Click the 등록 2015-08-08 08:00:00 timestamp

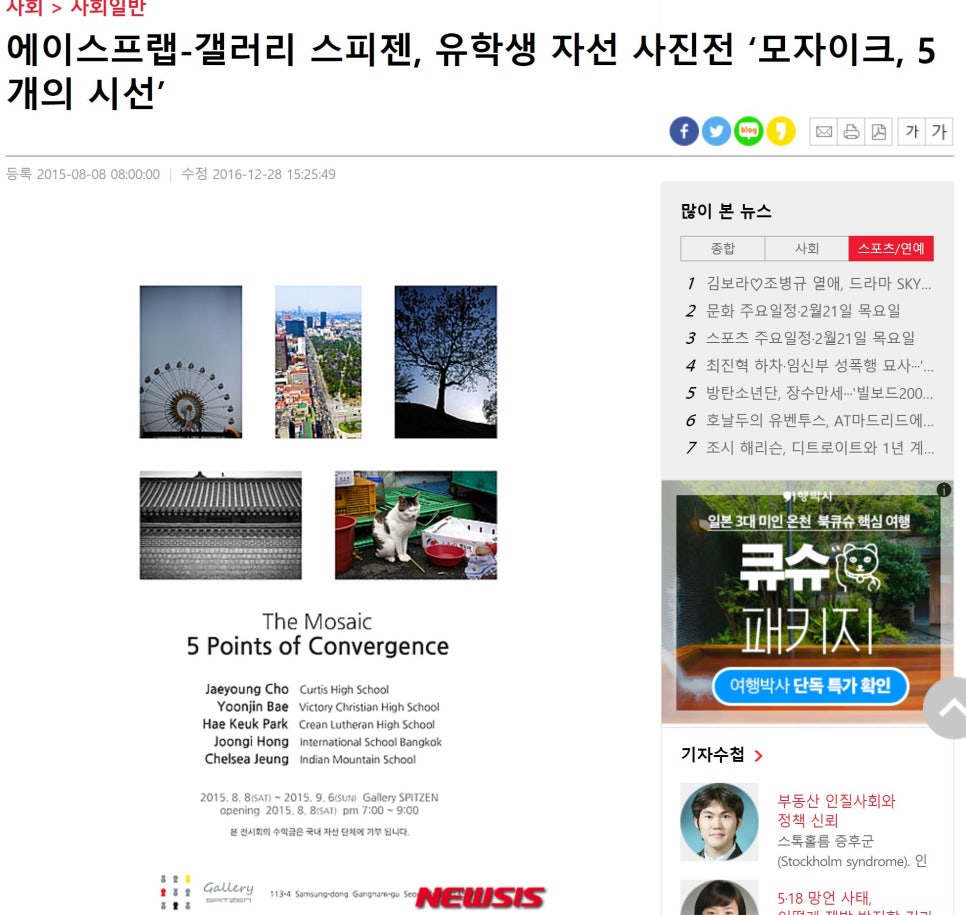tap(83, 174)
